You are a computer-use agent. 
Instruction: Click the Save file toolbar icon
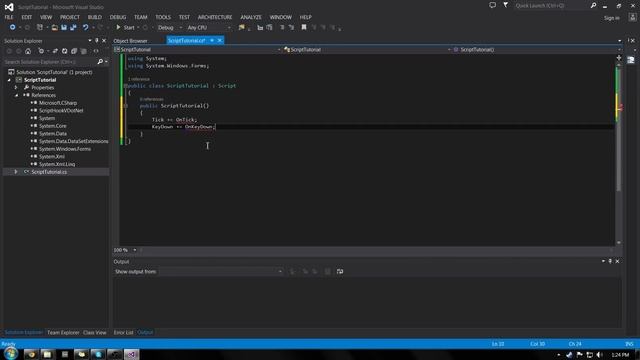point(64,27)
